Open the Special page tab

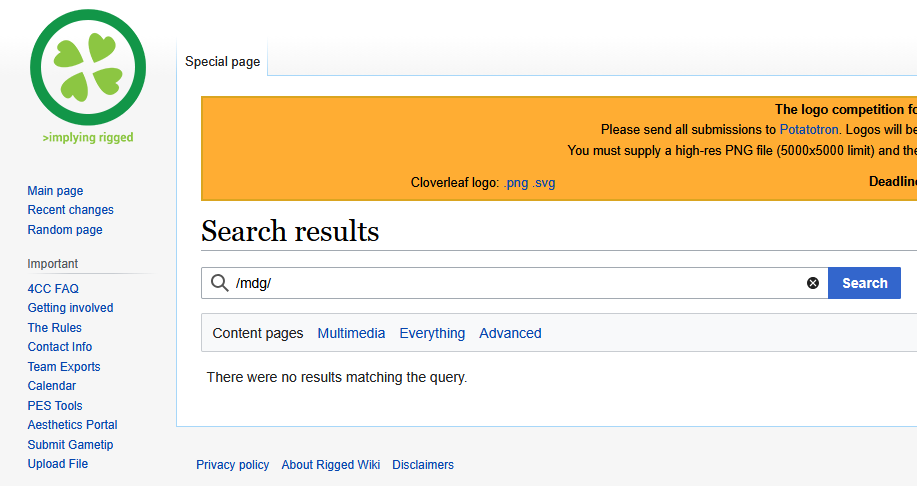pyautogui.click(x=222, y=61)
